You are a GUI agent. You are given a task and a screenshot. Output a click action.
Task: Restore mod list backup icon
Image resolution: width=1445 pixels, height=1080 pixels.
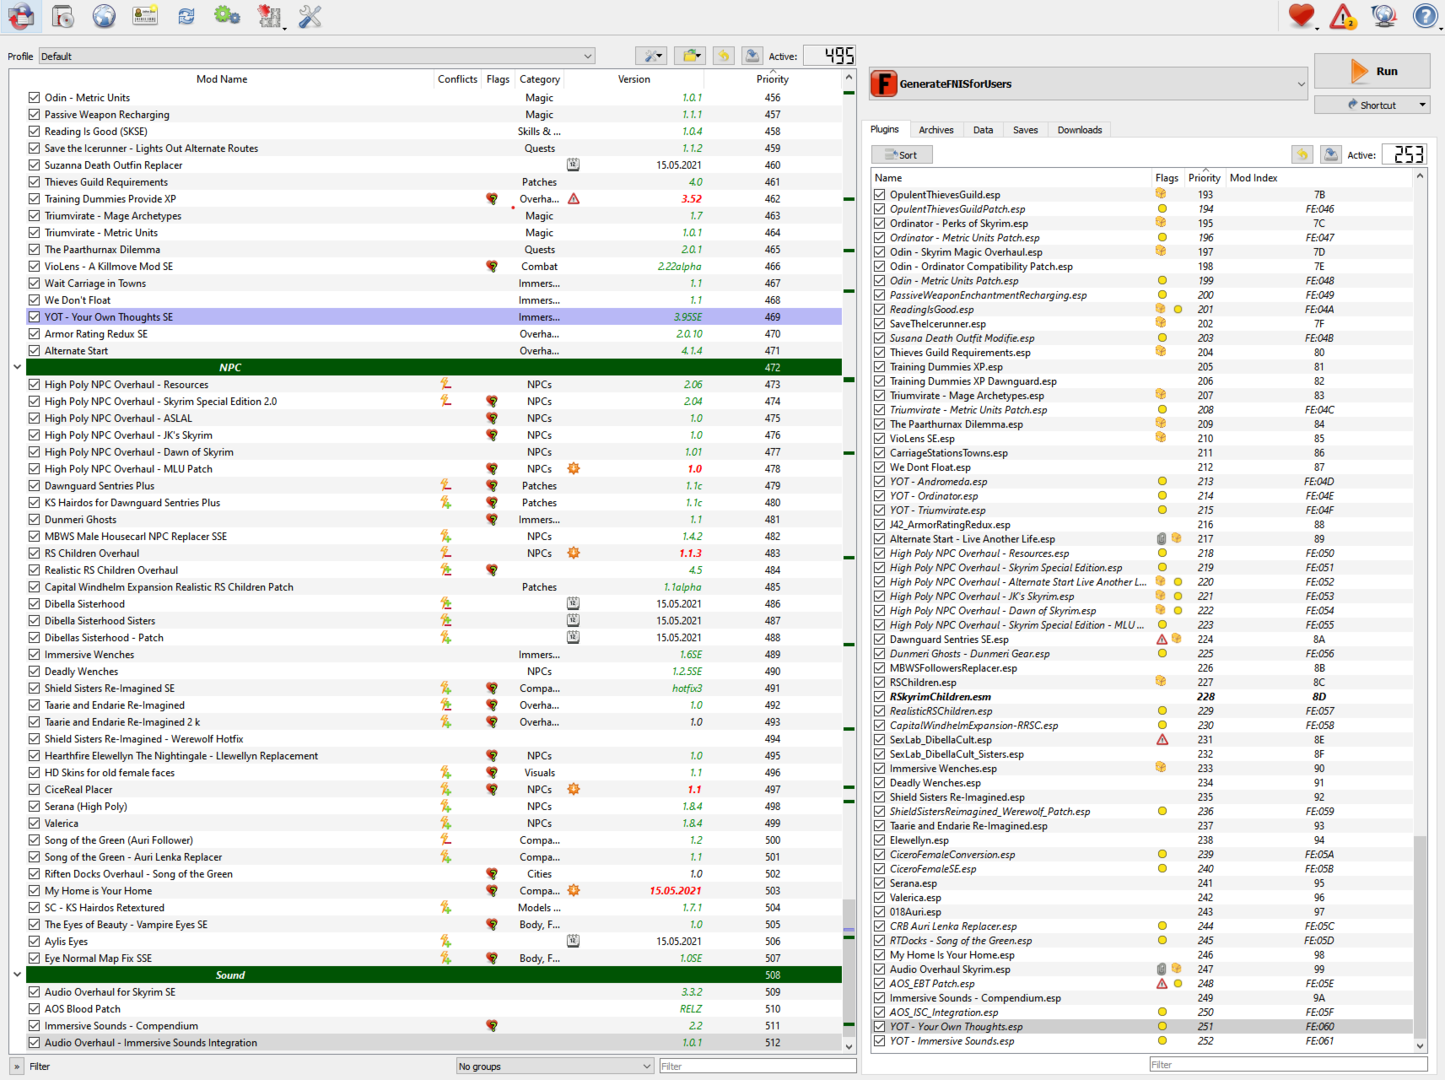click(x=723, y=56)
